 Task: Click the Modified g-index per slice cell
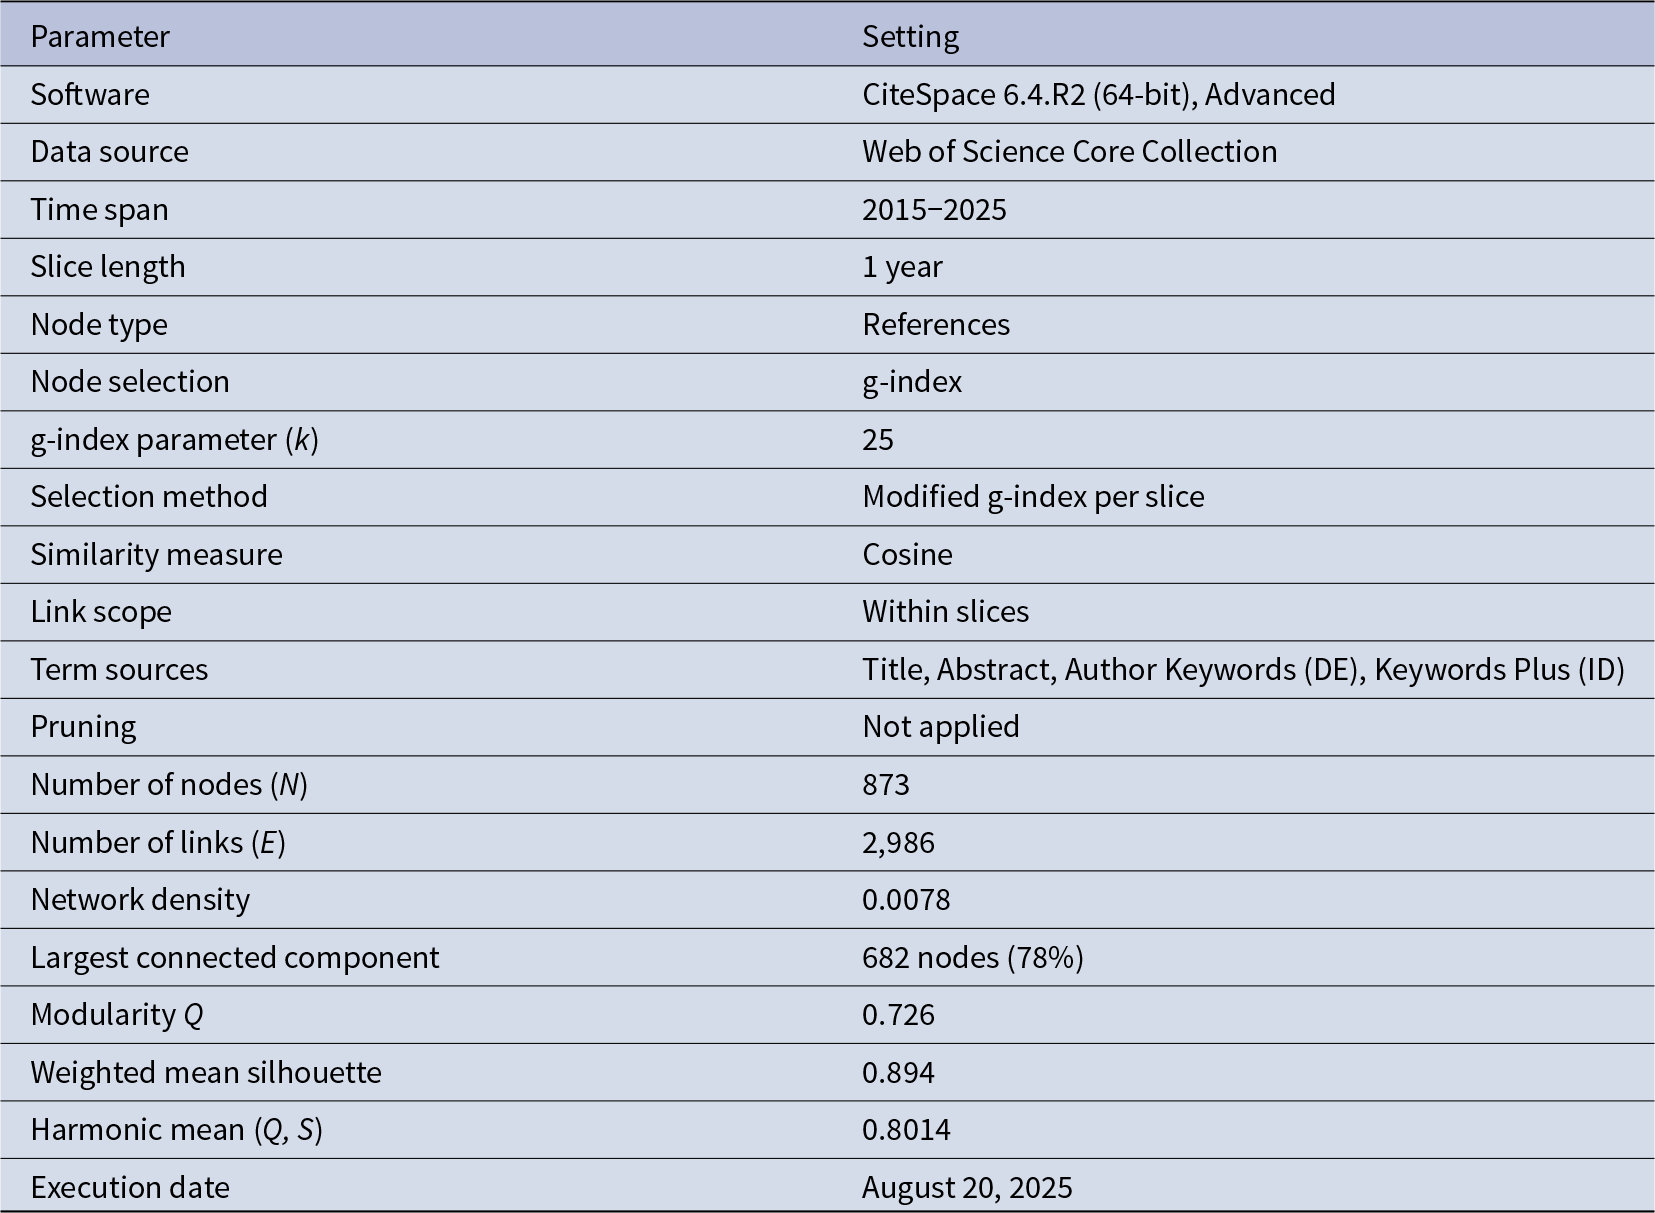pyautogui.click(x=1033, y=496)
